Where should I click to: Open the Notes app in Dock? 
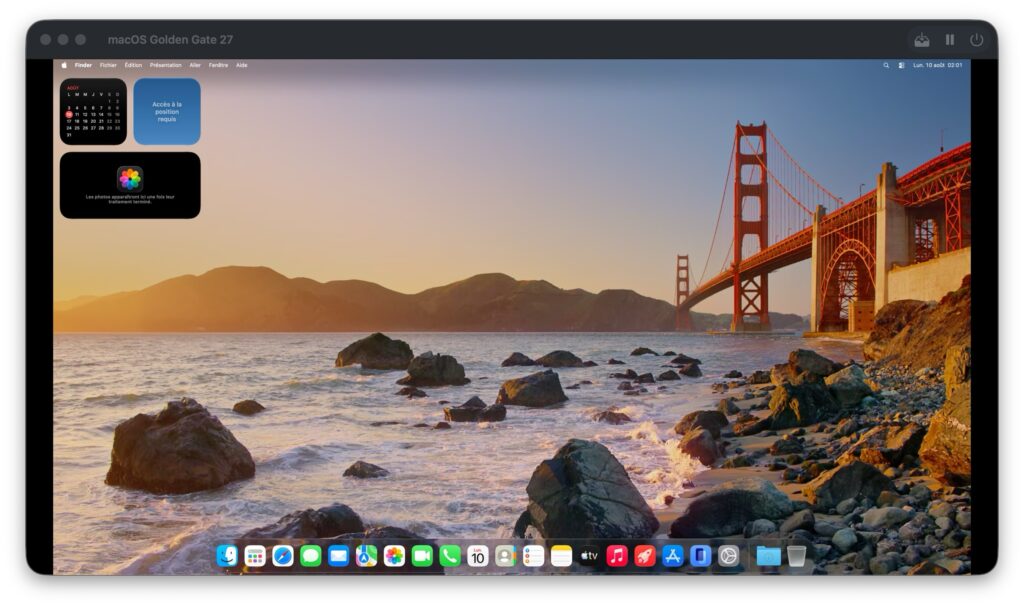[562, 556]
